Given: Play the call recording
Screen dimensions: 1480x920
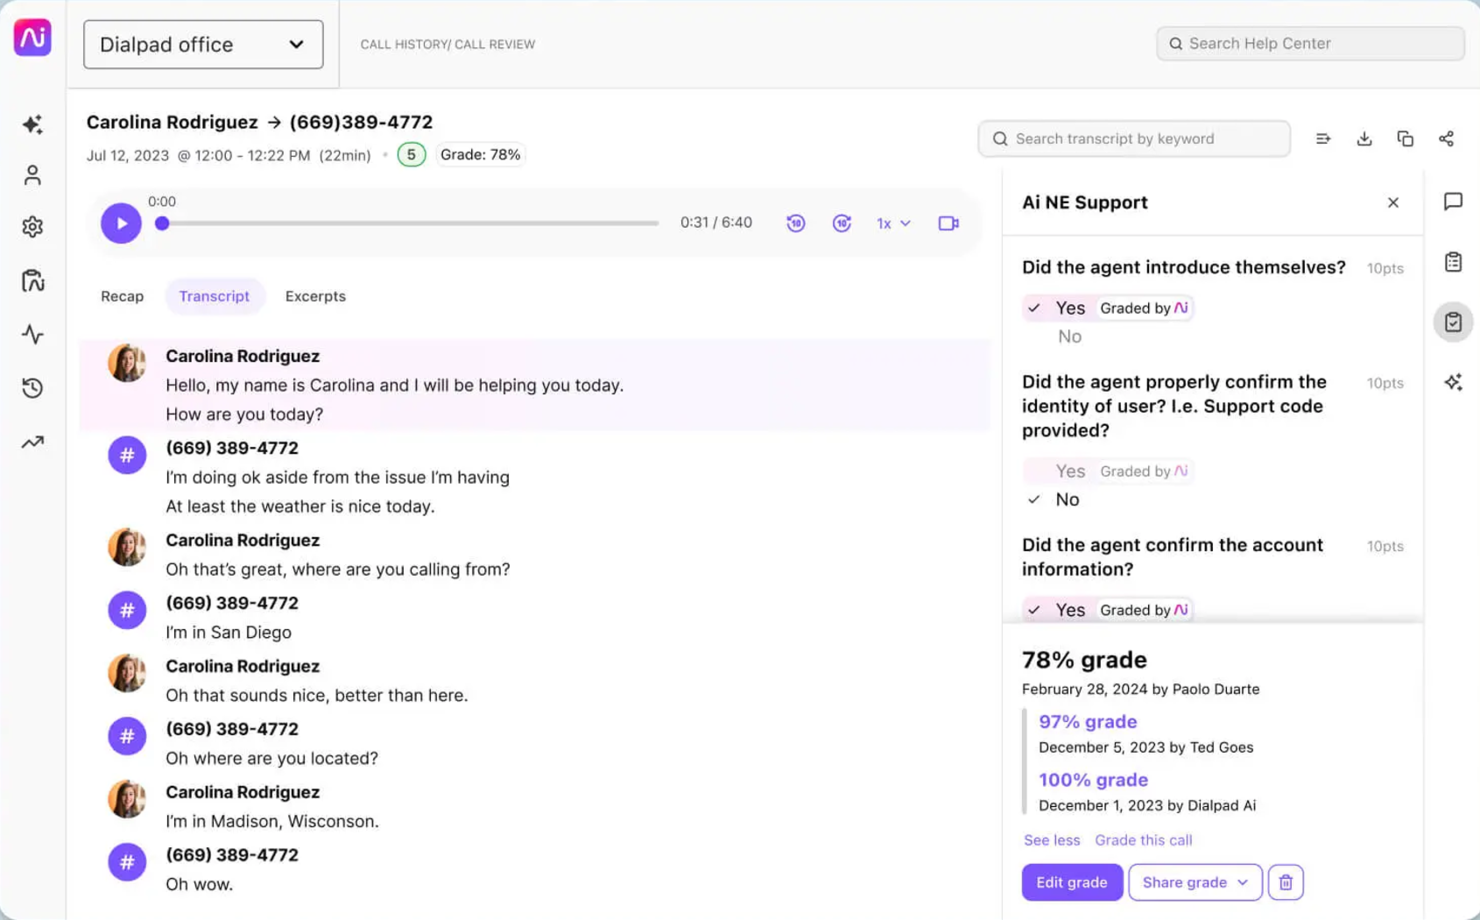Looking at the screenshot, I should coord(121,223).
